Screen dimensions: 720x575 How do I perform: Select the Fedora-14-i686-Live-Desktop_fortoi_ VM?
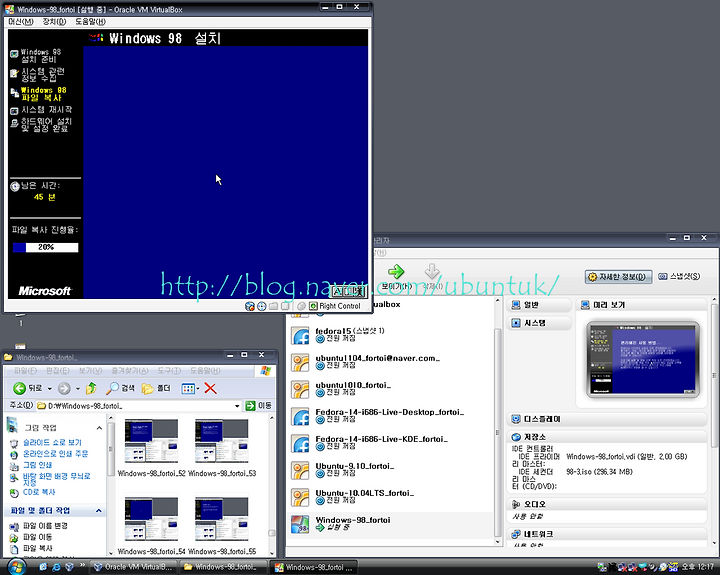390,417
